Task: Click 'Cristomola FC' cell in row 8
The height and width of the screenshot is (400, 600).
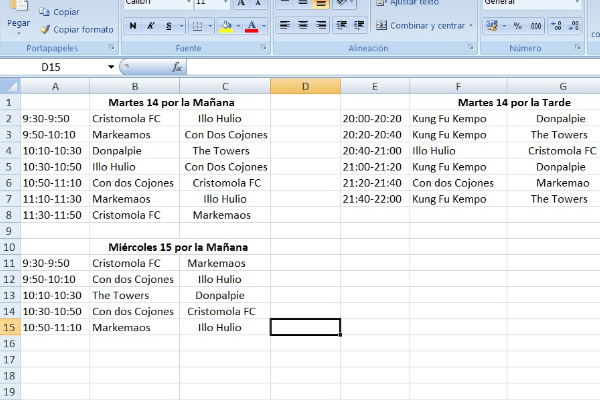Action: pos(134,215)
